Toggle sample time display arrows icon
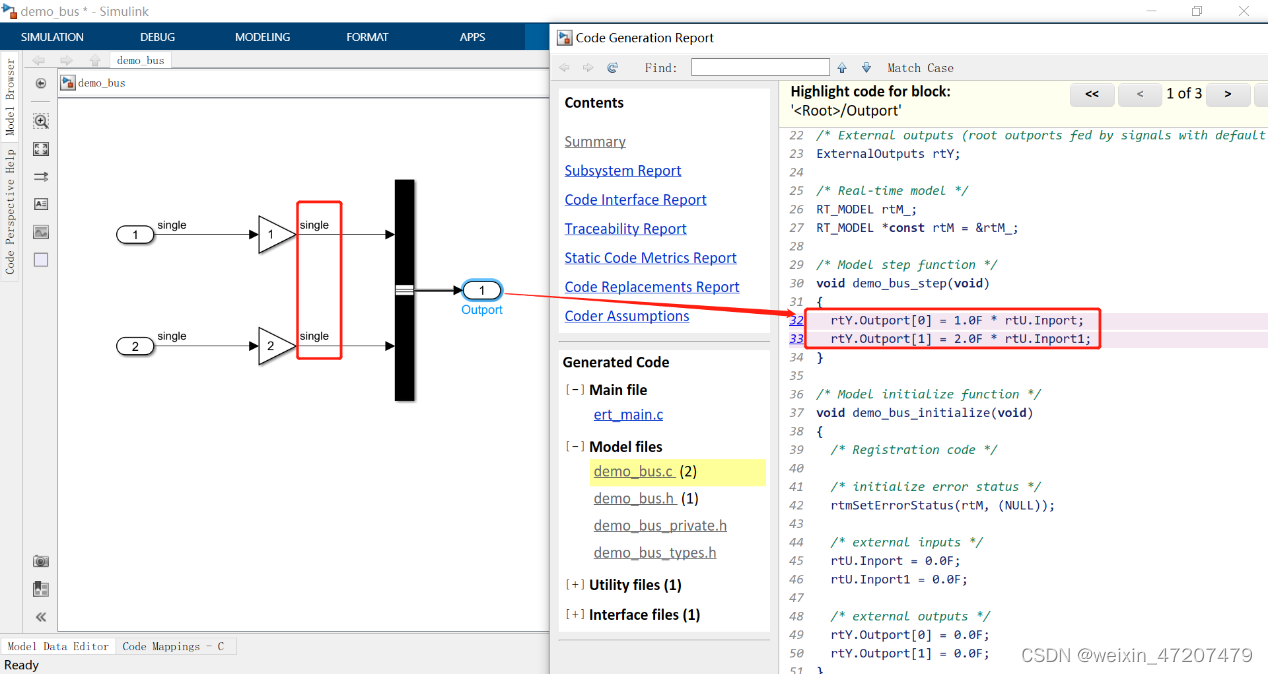The height and width of the screenshot is (674, 1268). 41,176
